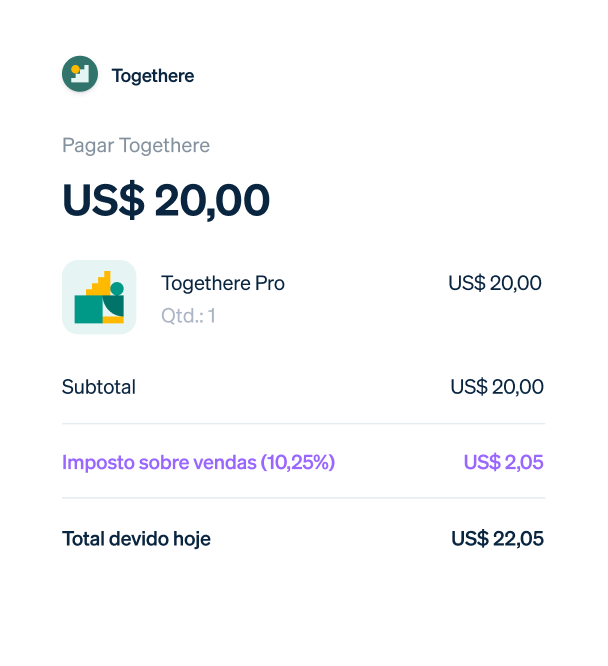Click the green square in product image
Image resolution: width=608 pixels, height=666 pixels.
[88, 309]
